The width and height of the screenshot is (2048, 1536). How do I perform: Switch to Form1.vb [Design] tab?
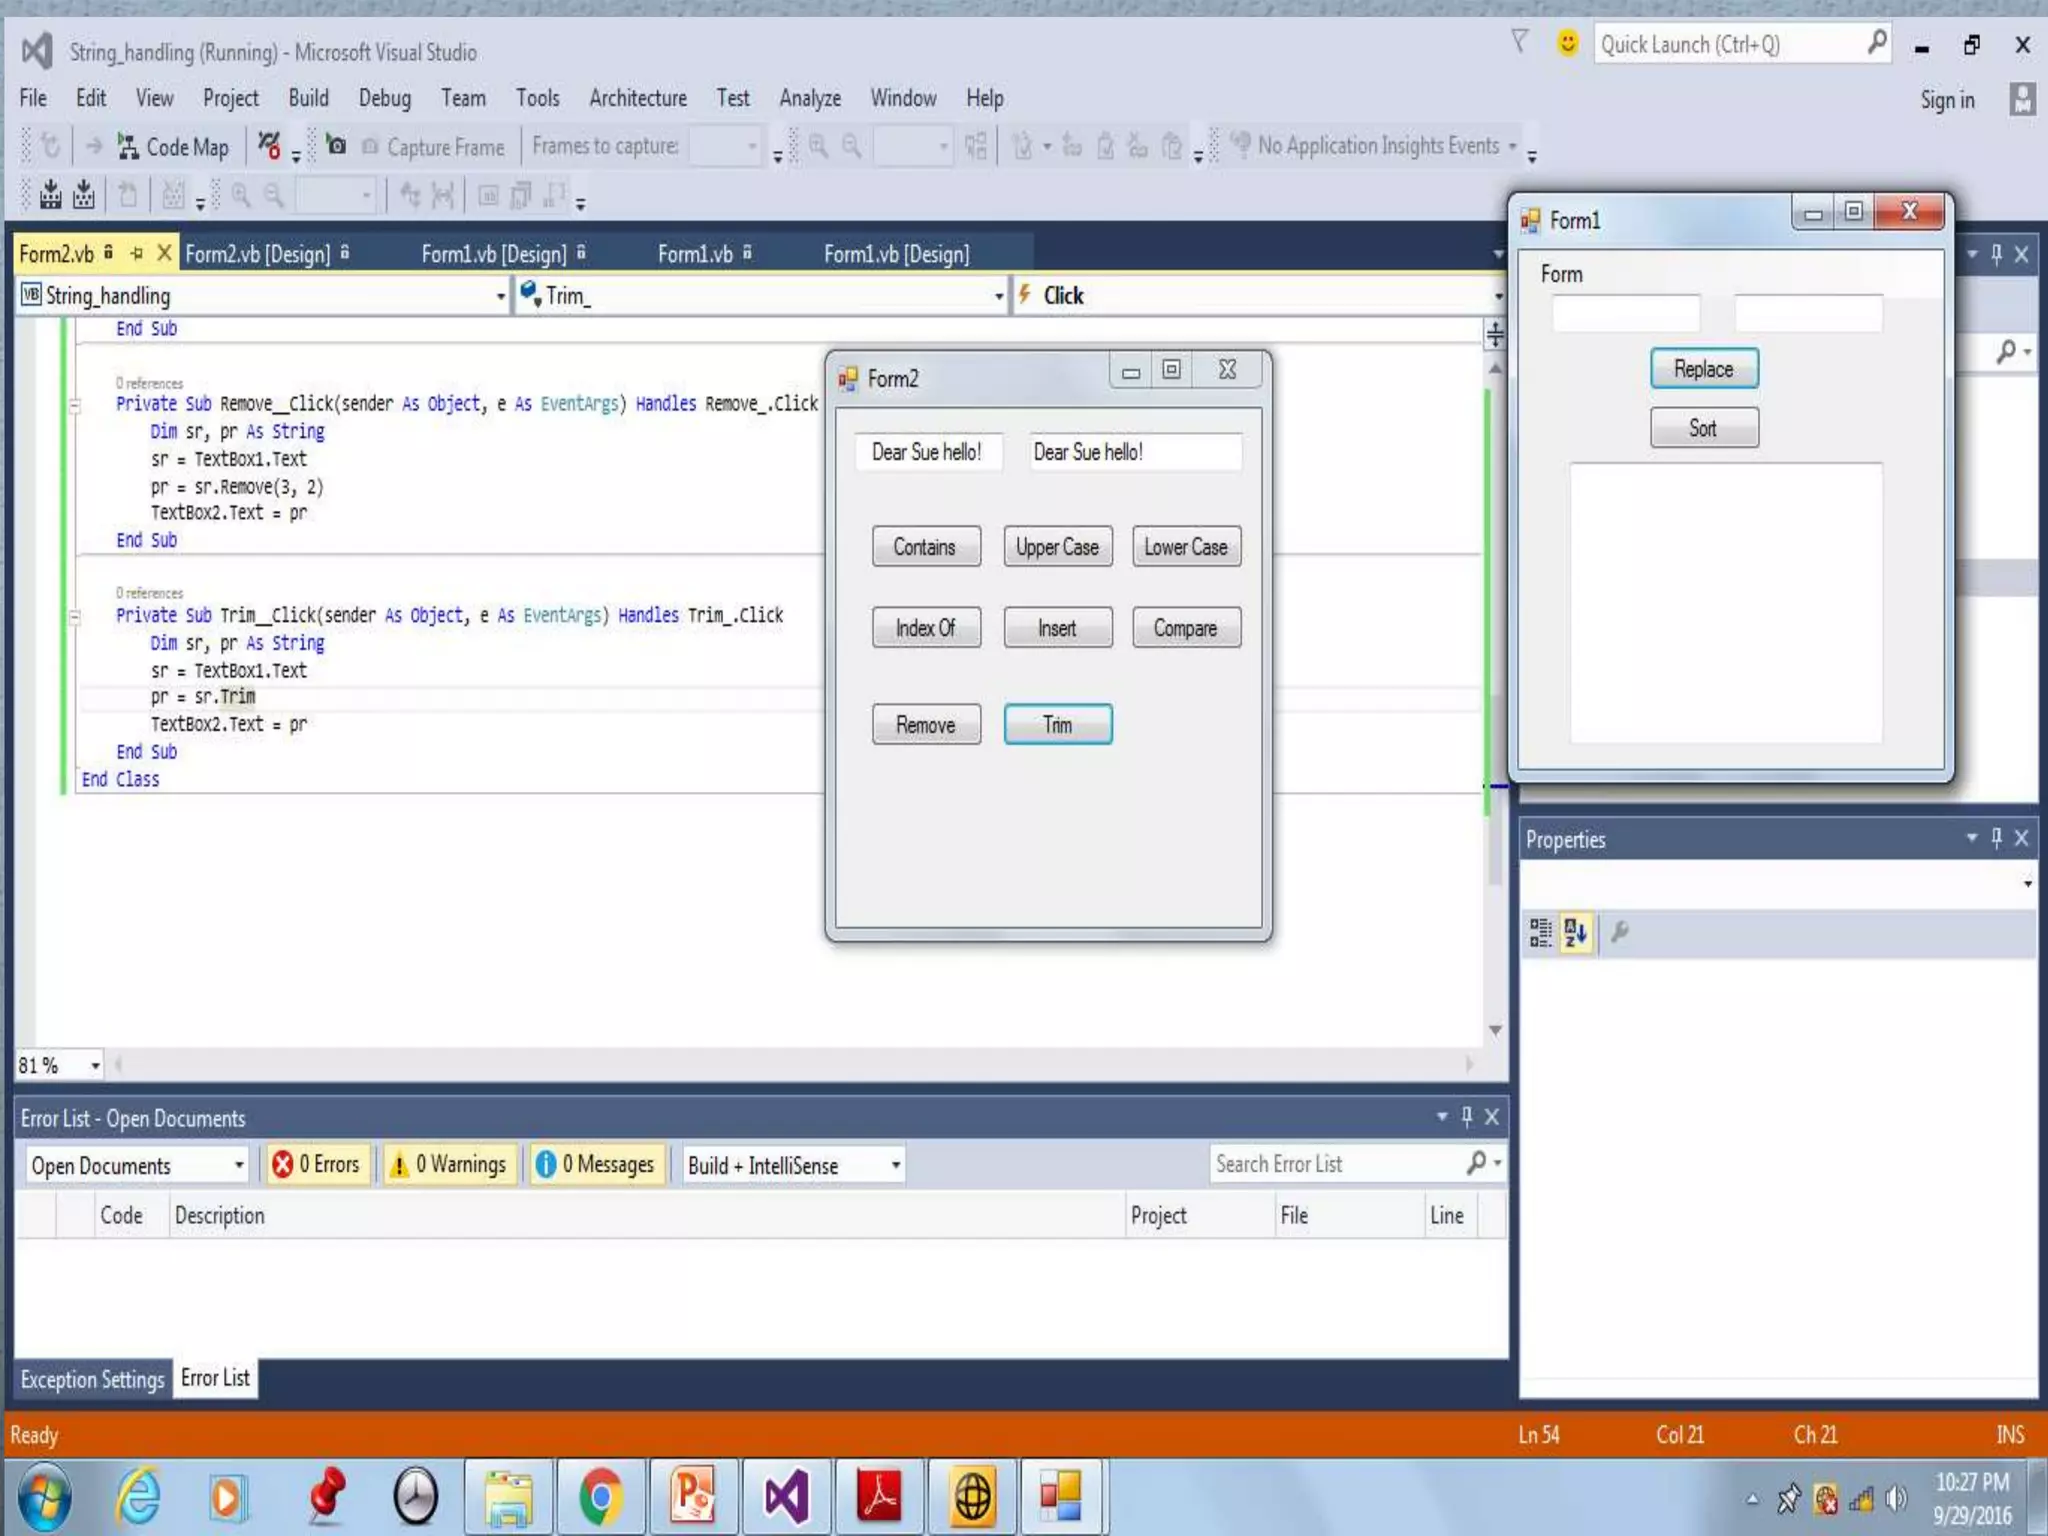tap(494, 254)
